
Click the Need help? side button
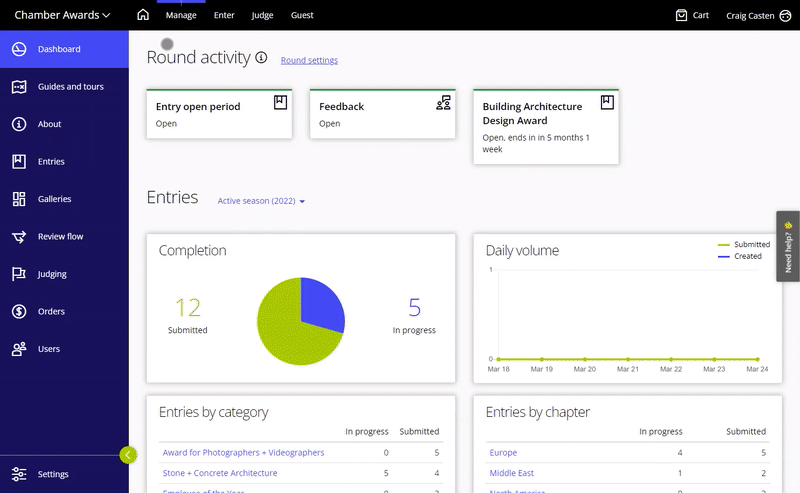point(787,246)
